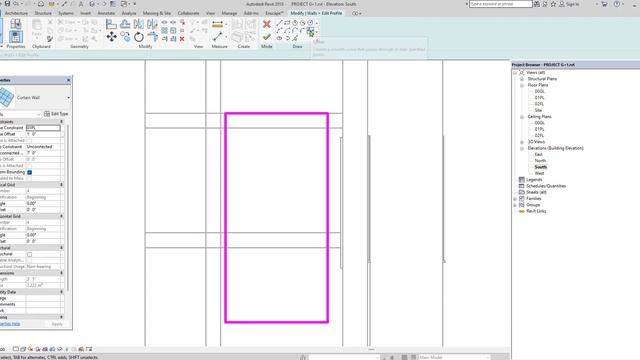Click the Aligned Dimension icon in Measure panel
This screenshot has height=360, width=640.
(x=218, y=24)
